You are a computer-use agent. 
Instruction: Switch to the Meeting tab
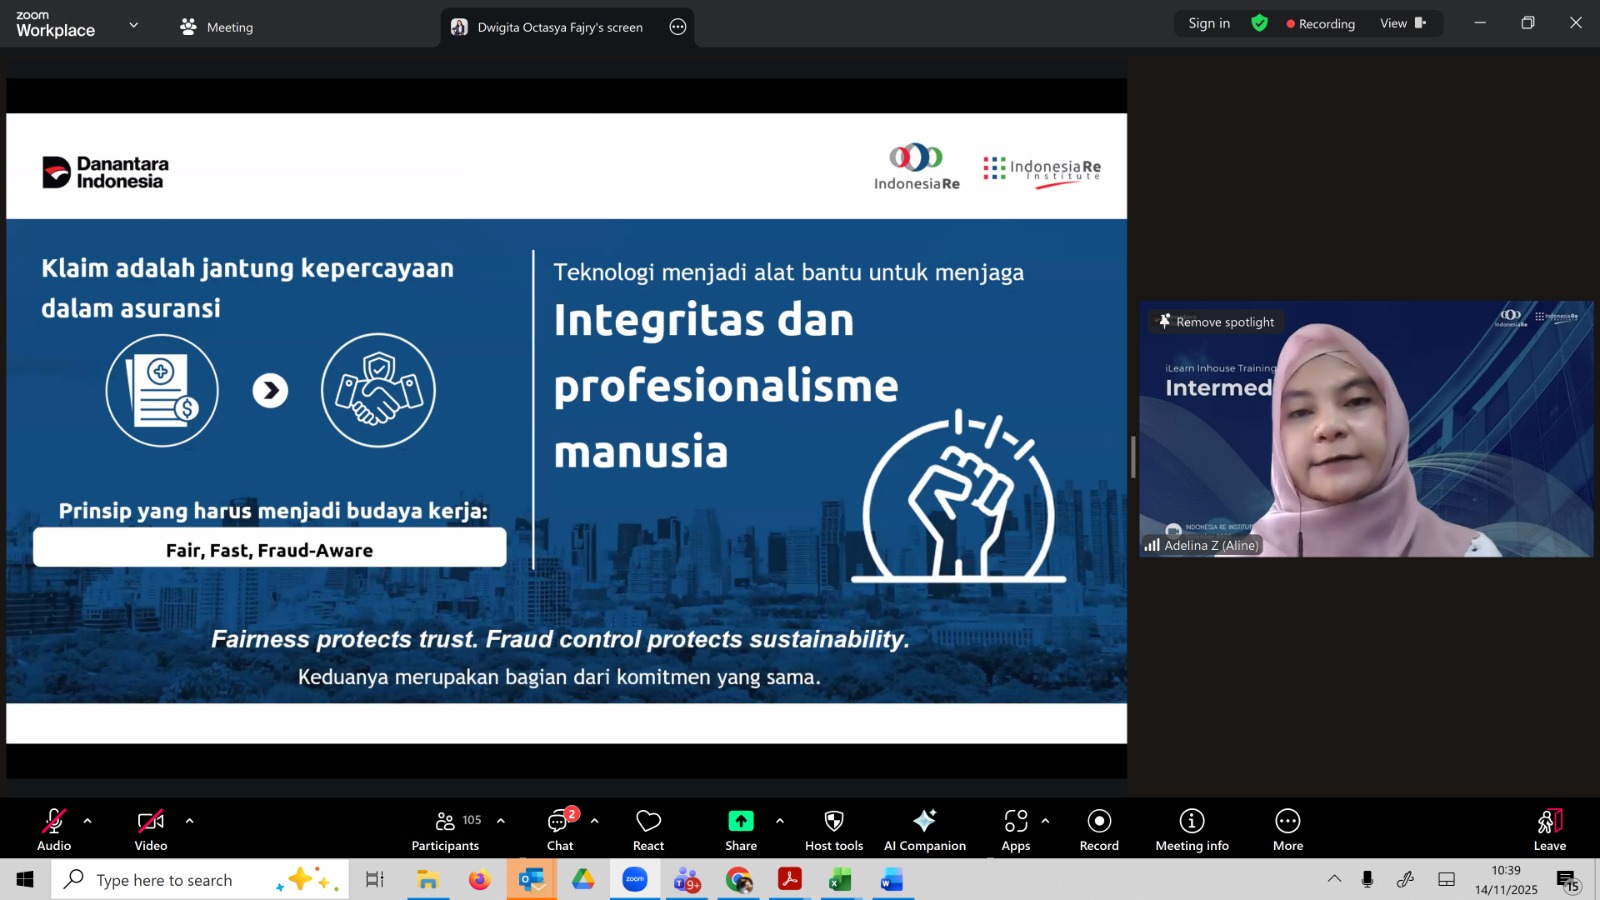217,27
